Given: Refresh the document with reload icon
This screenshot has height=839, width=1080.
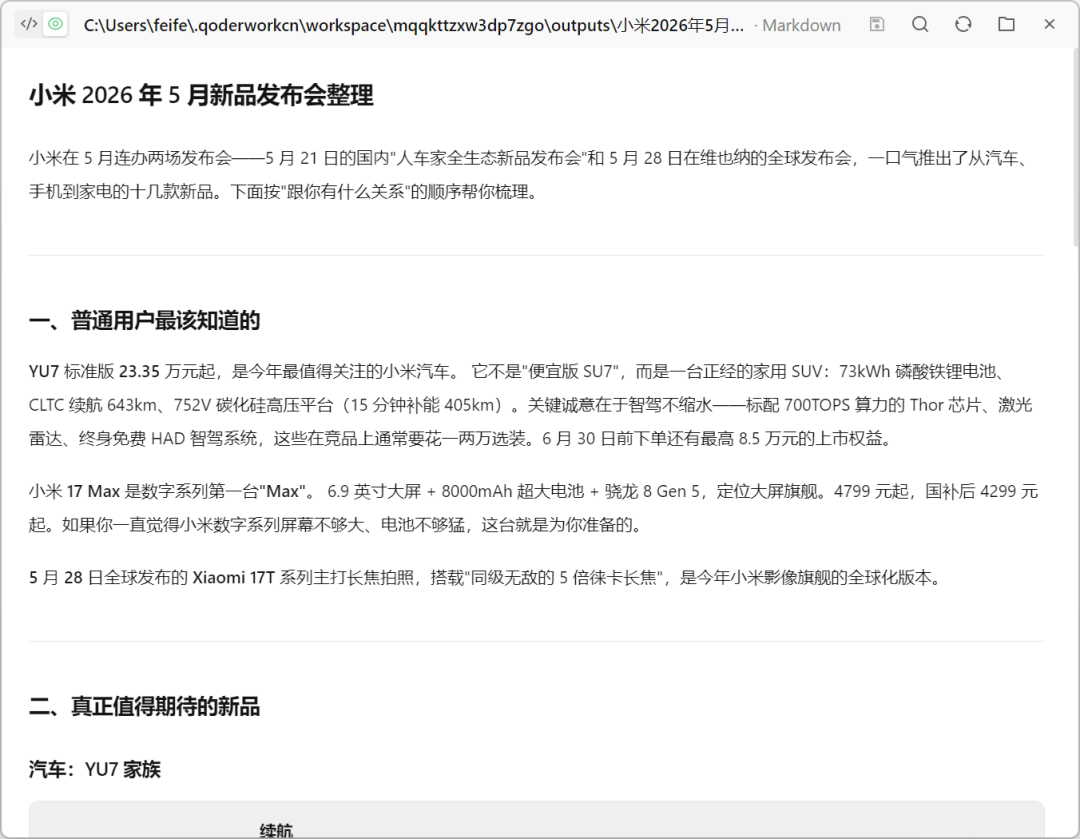Looking at the screenshot, I should (x=963, y=25).
